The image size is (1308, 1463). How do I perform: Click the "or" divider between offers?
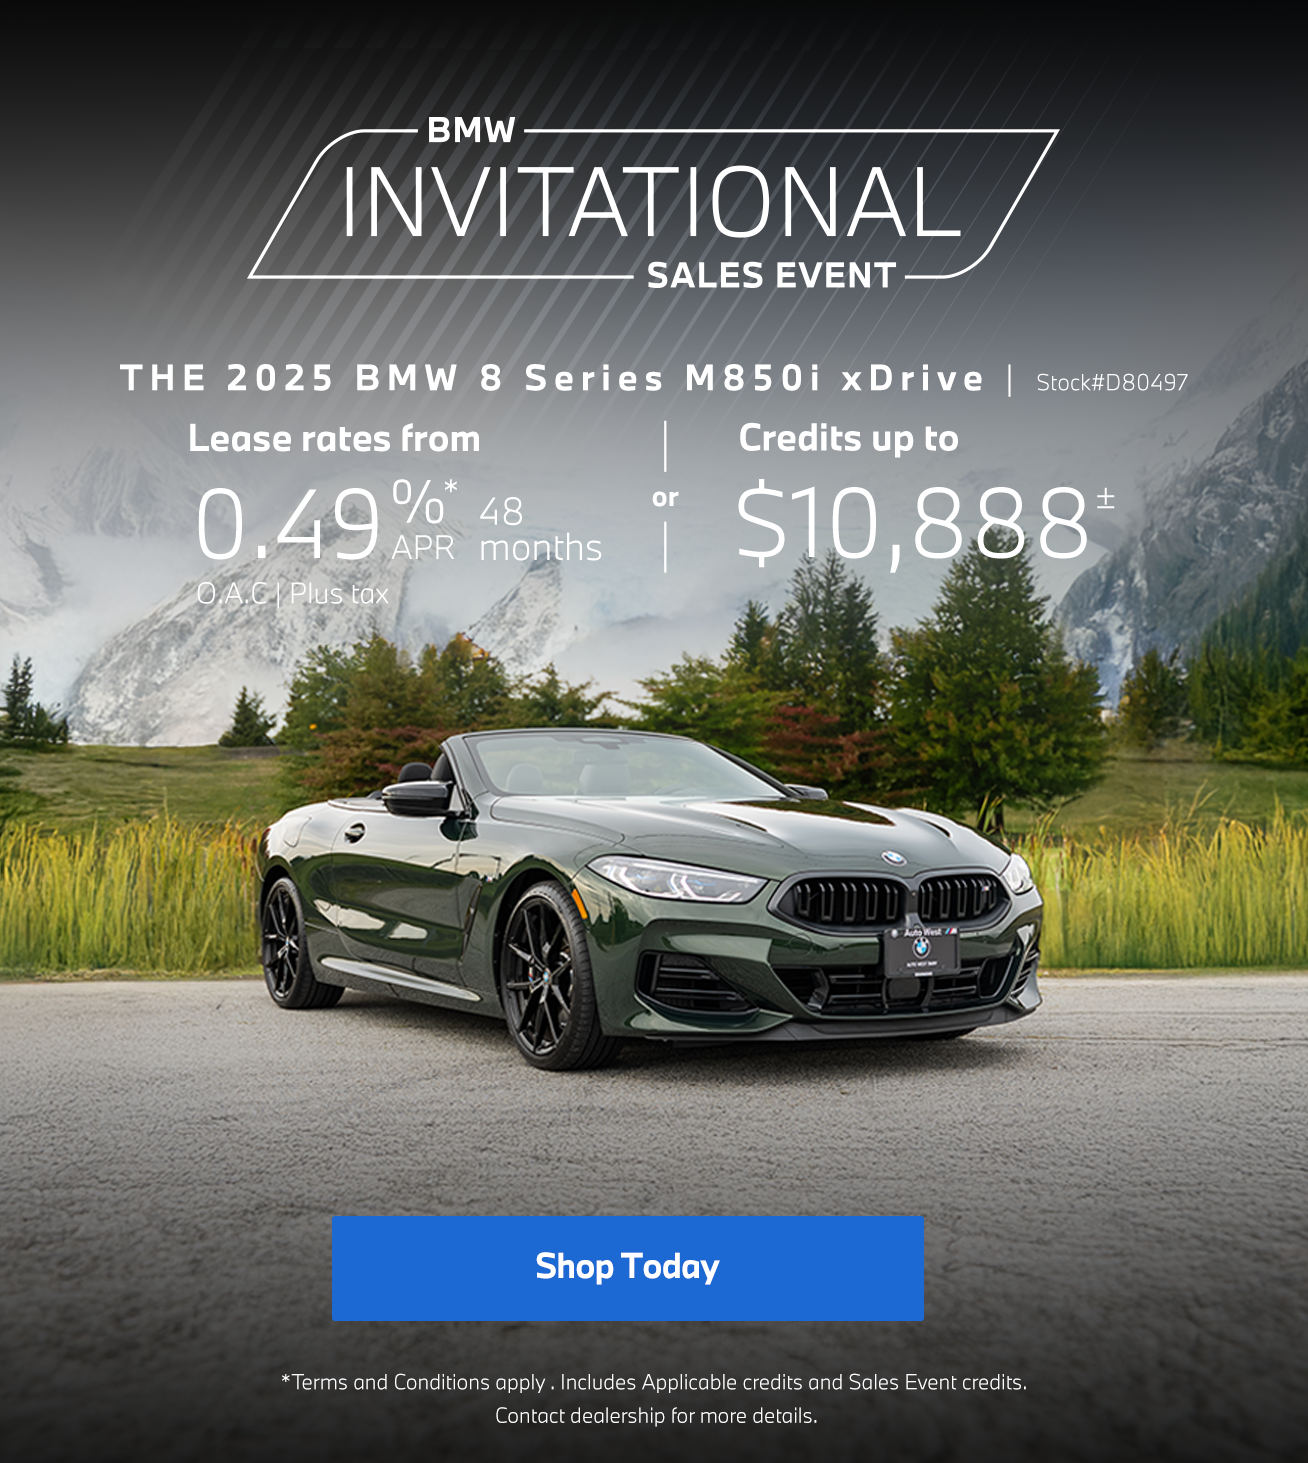pos(665,497)
